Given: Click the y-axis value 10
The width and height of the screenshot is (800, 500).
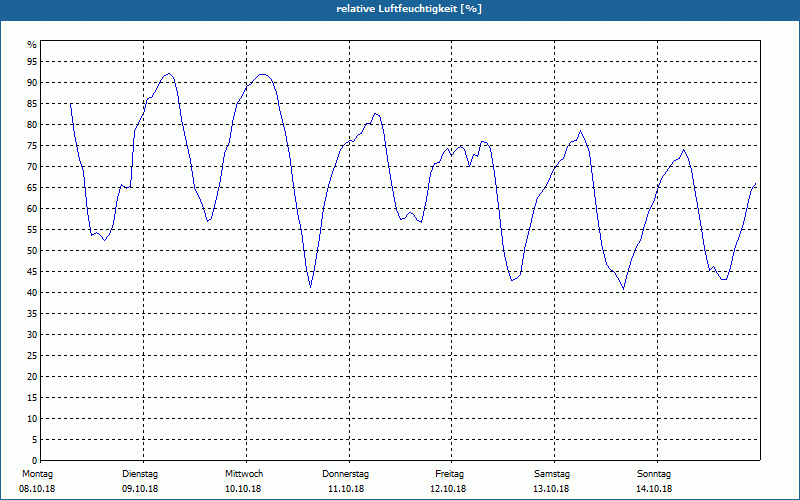Looking at the screenshot, I should [x=32, y=418].
